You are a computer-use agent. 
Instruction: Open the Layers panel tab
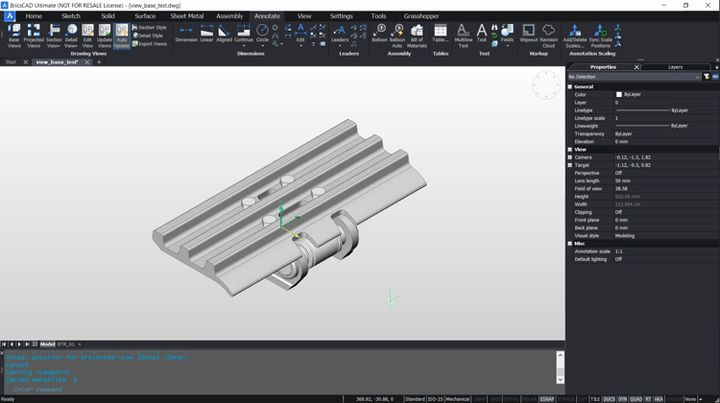(675, 67)
